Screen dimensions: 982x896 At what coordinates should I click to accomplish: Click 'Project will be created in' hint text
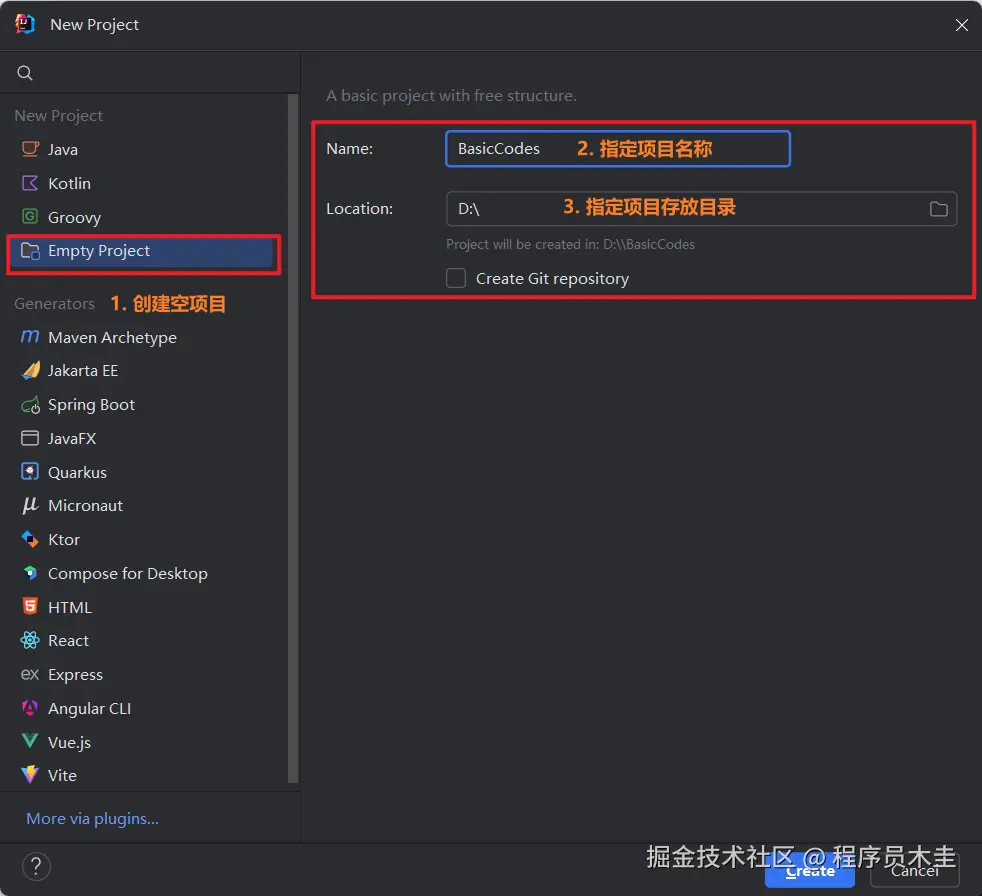(570, 244)
